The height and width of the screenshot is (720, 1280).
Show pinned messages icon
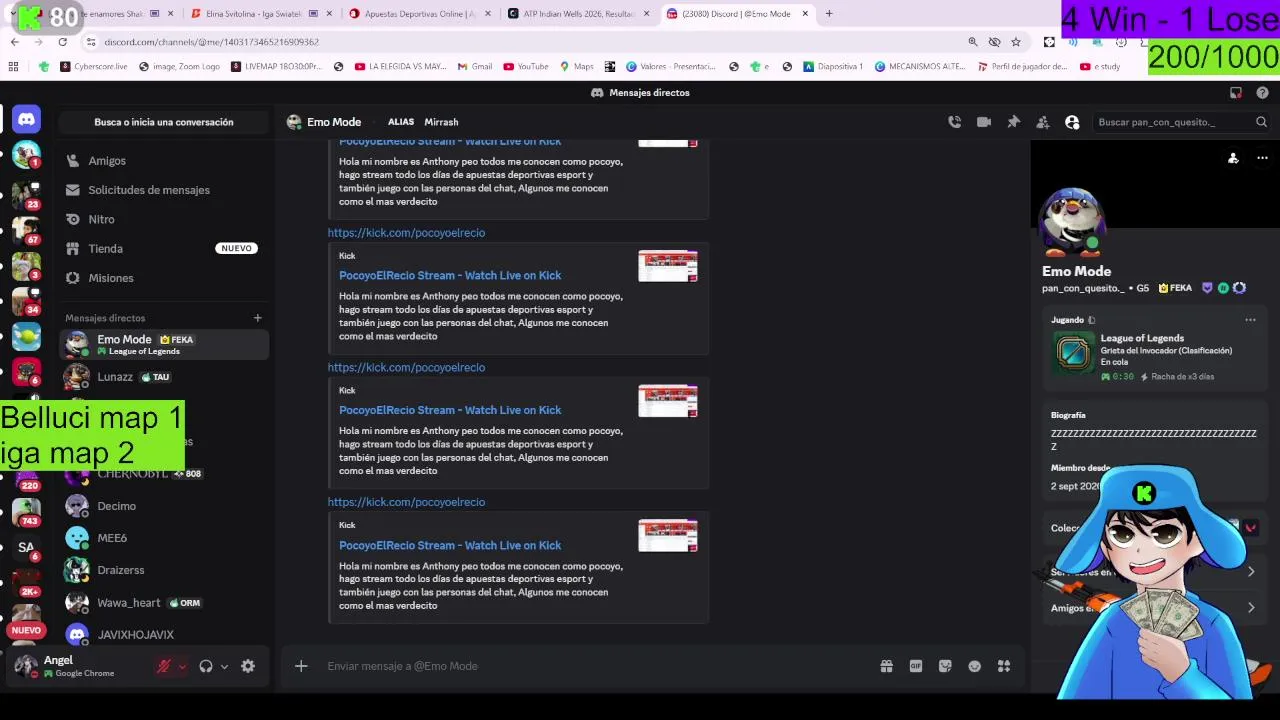(x=1013, y=122)
